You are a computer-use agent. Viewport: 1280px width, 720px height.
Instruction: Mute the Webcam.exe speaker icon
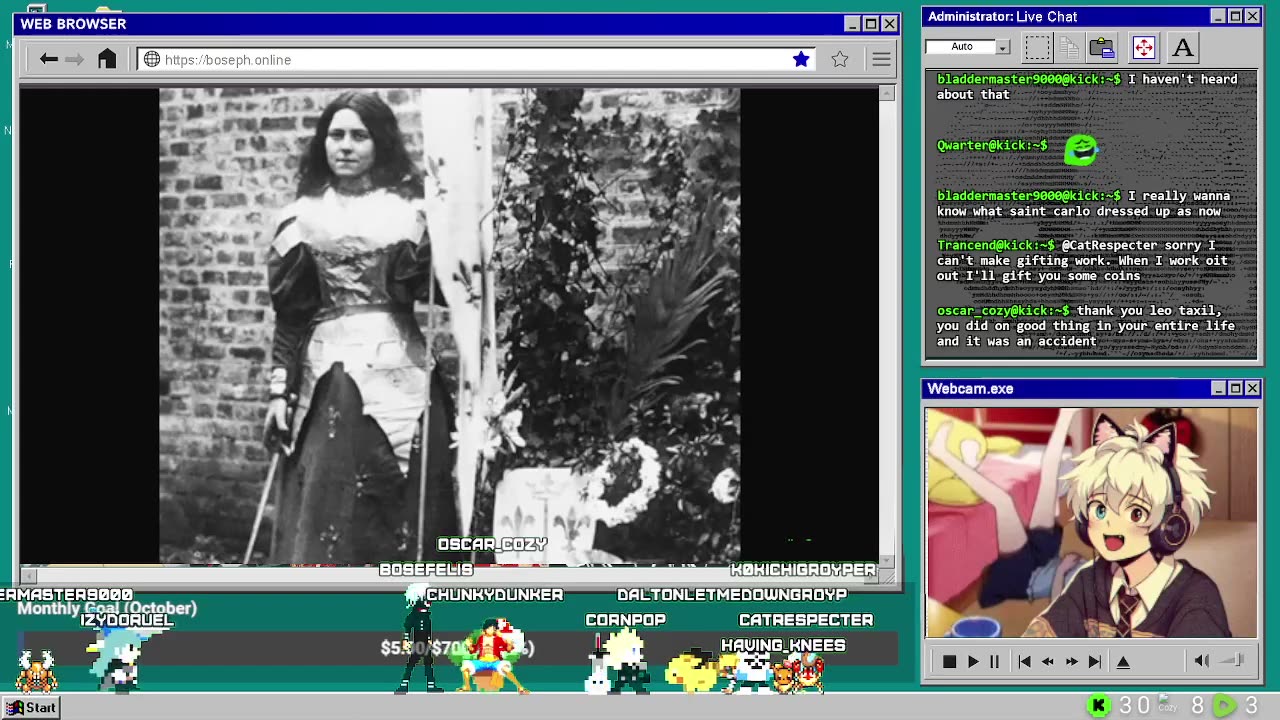tap(1202, 660)
